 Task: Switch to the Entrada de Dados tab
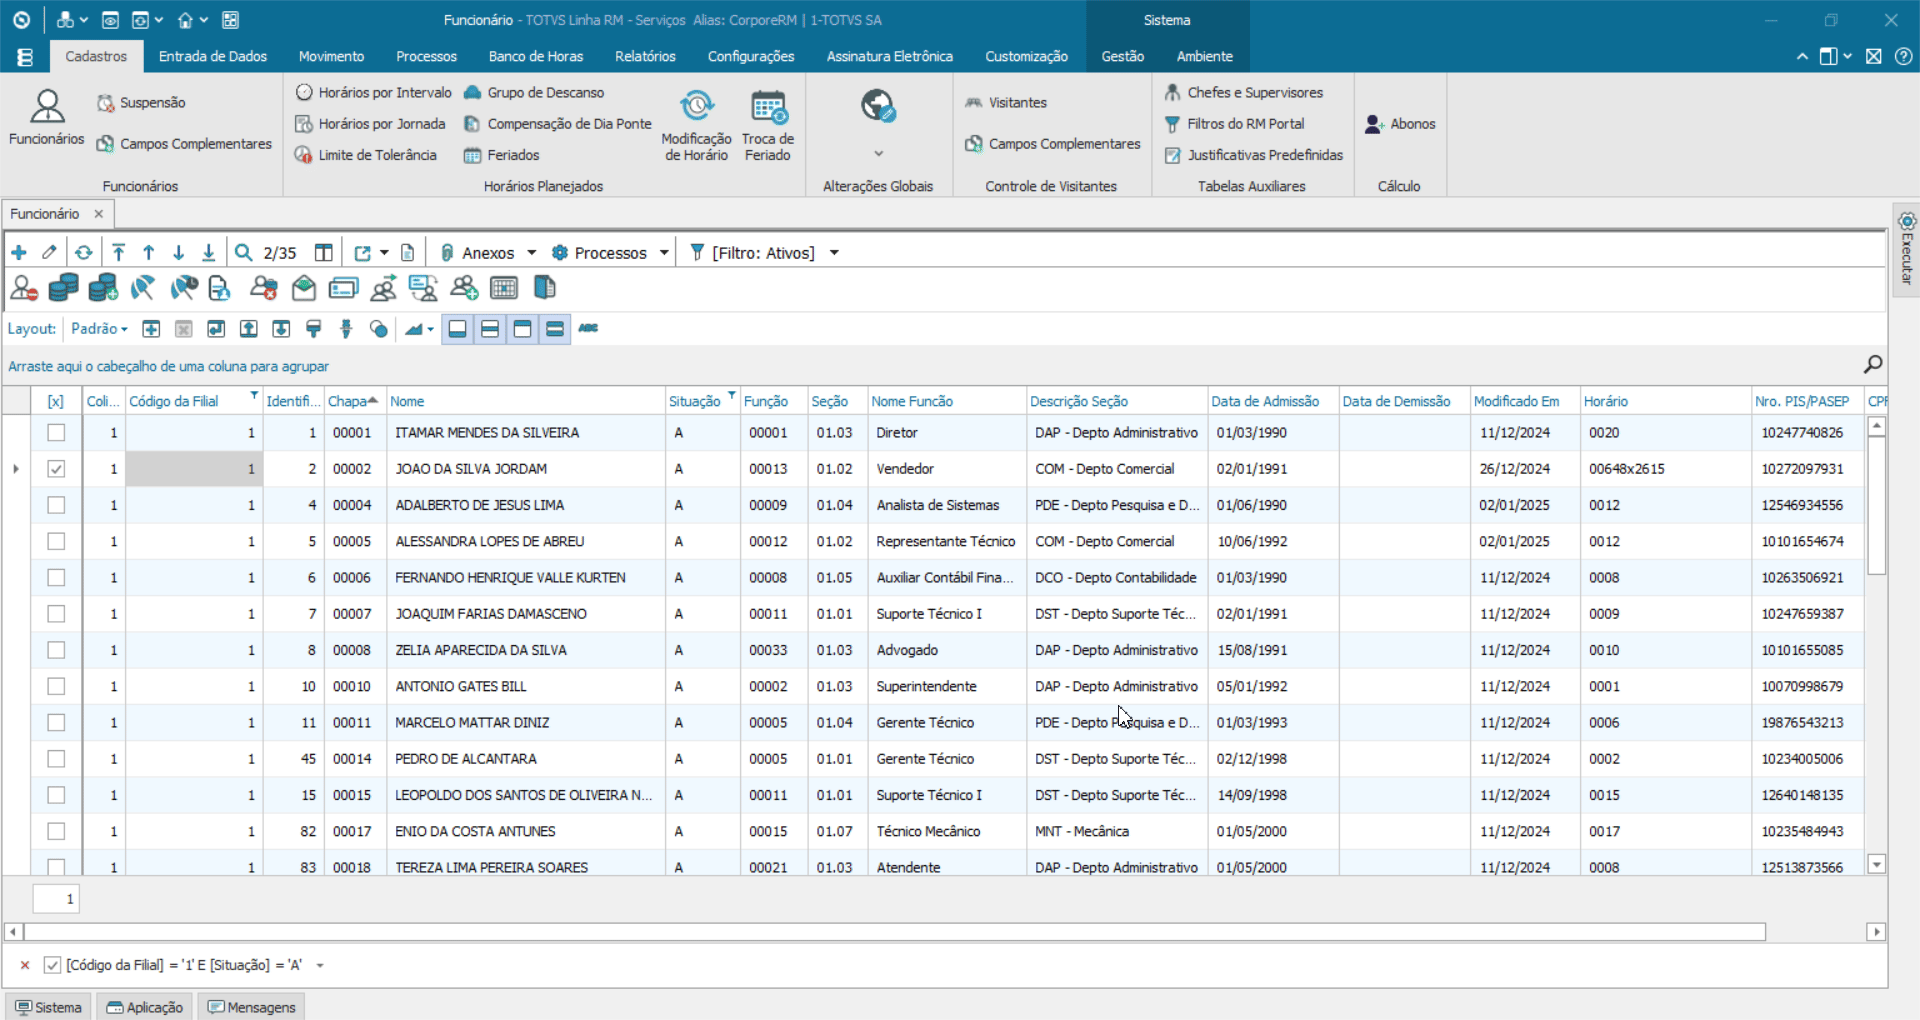click(x=213, y=56)
